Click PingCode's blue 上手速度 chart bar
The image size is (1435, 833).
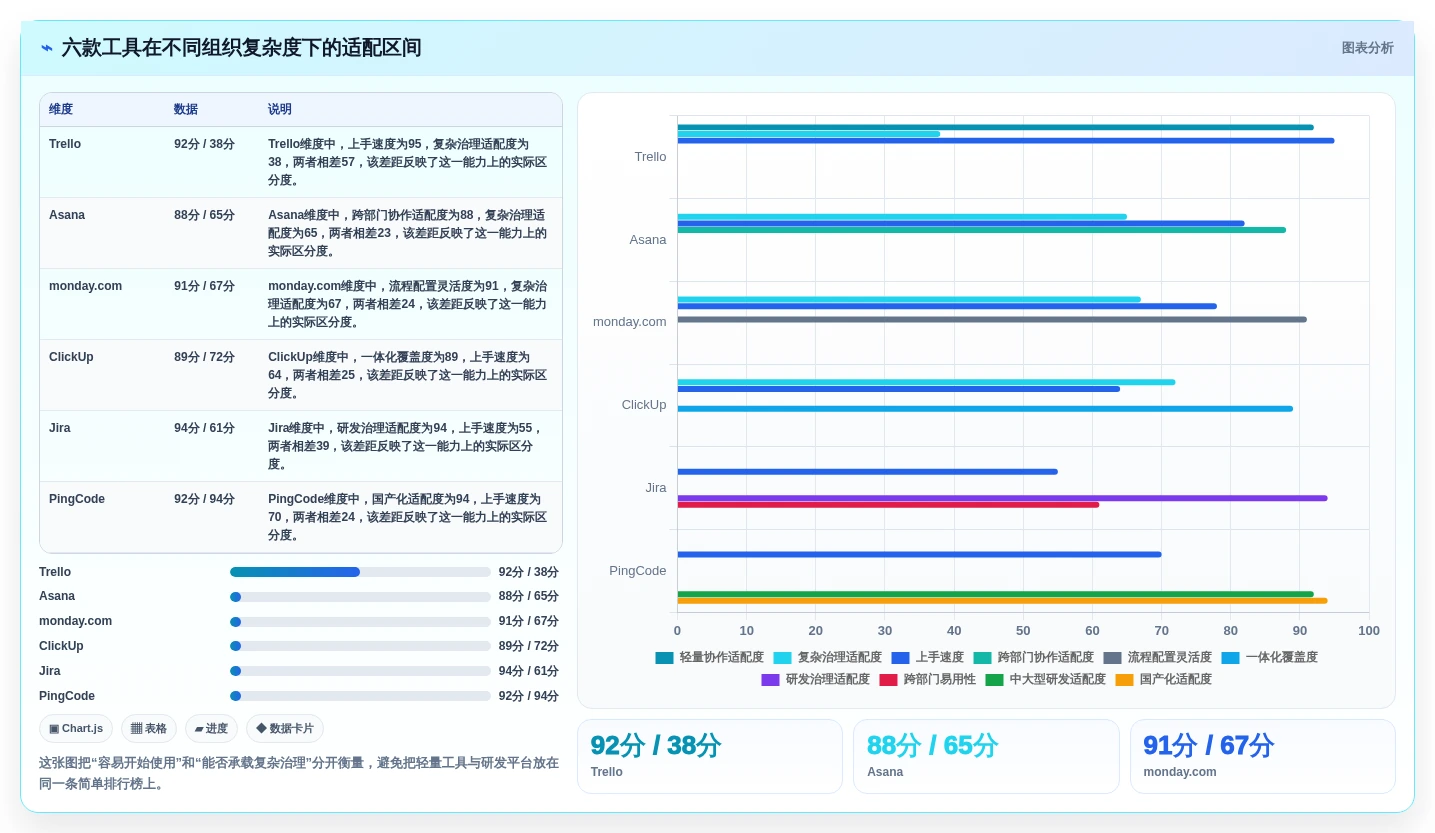point(920,554)
